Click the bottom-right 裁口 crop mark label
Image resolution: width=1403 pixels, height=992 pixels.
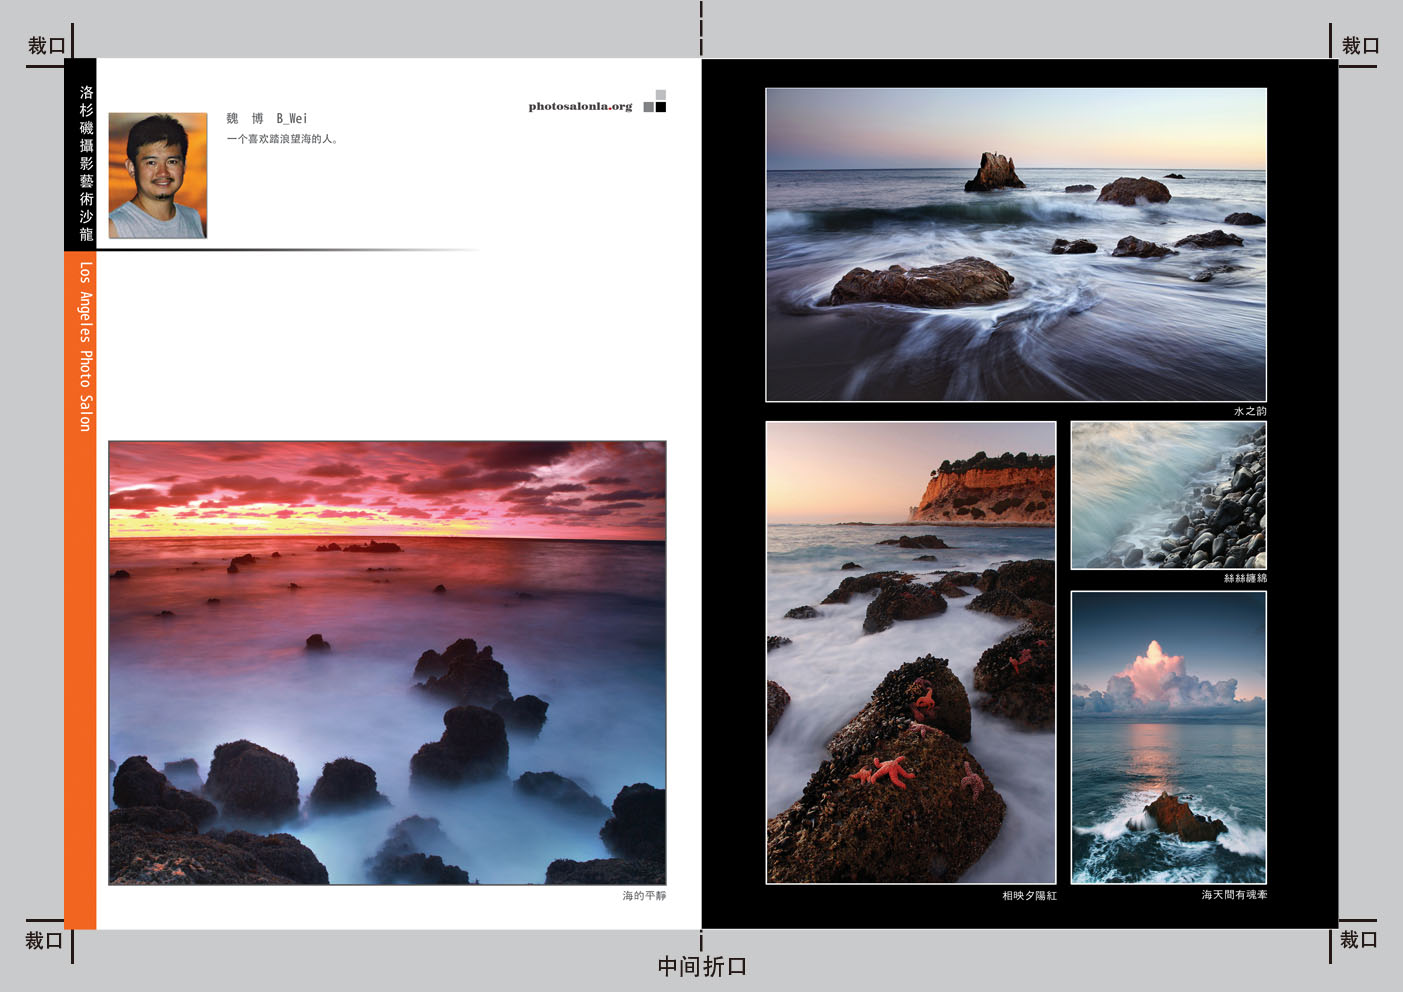[1358, 940]
